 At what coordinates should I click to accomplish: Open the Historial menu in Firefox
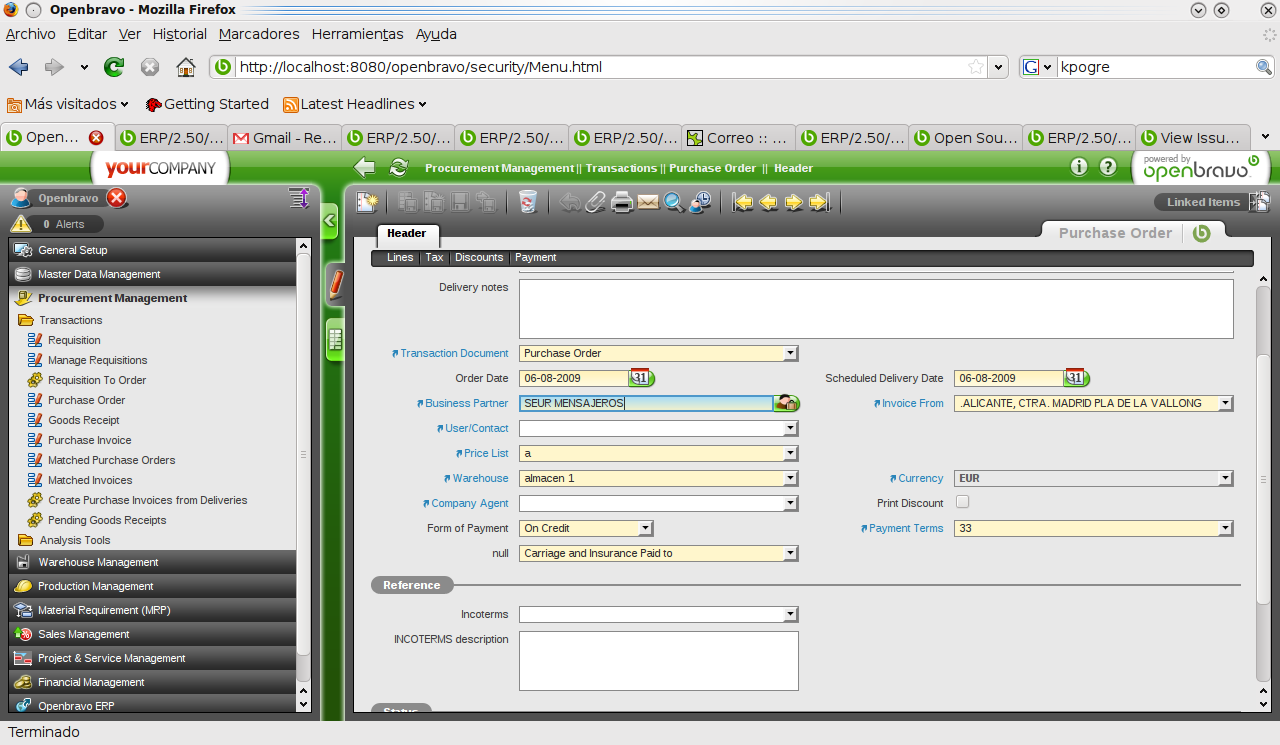coord(180,34)
